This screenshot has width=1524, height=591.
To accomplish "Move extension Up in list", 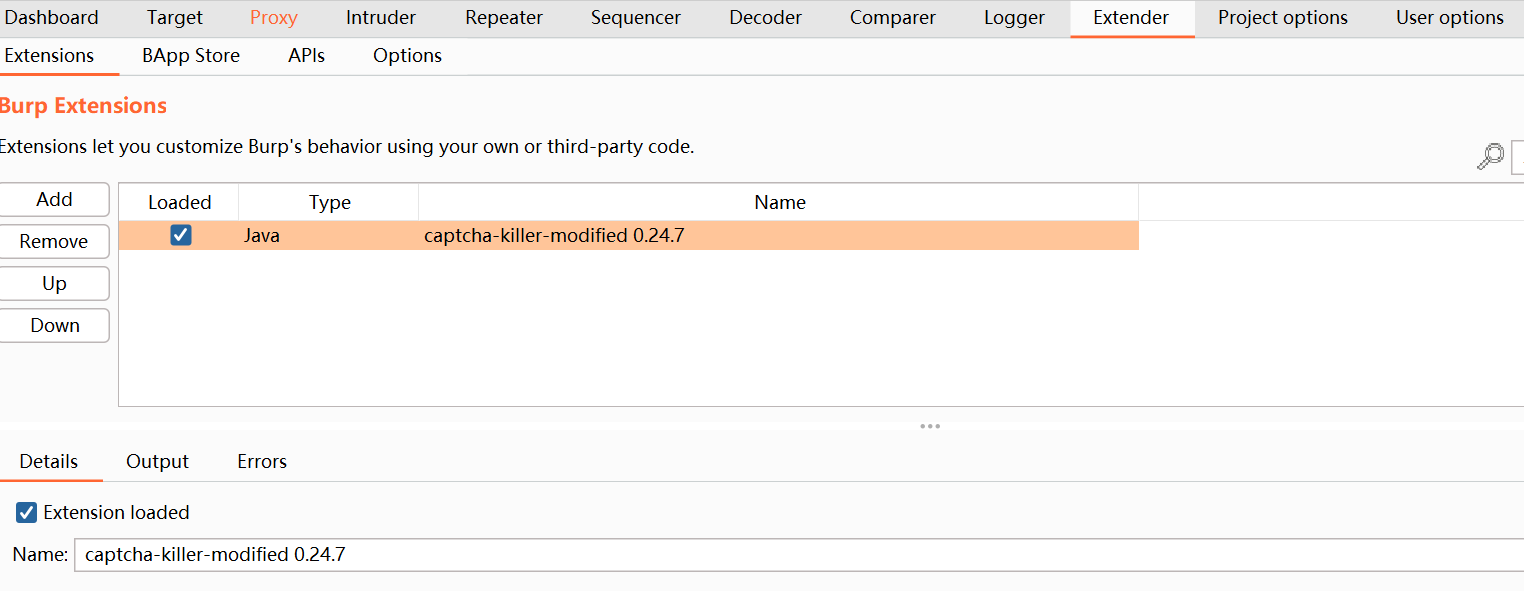I will click(54, 284).
